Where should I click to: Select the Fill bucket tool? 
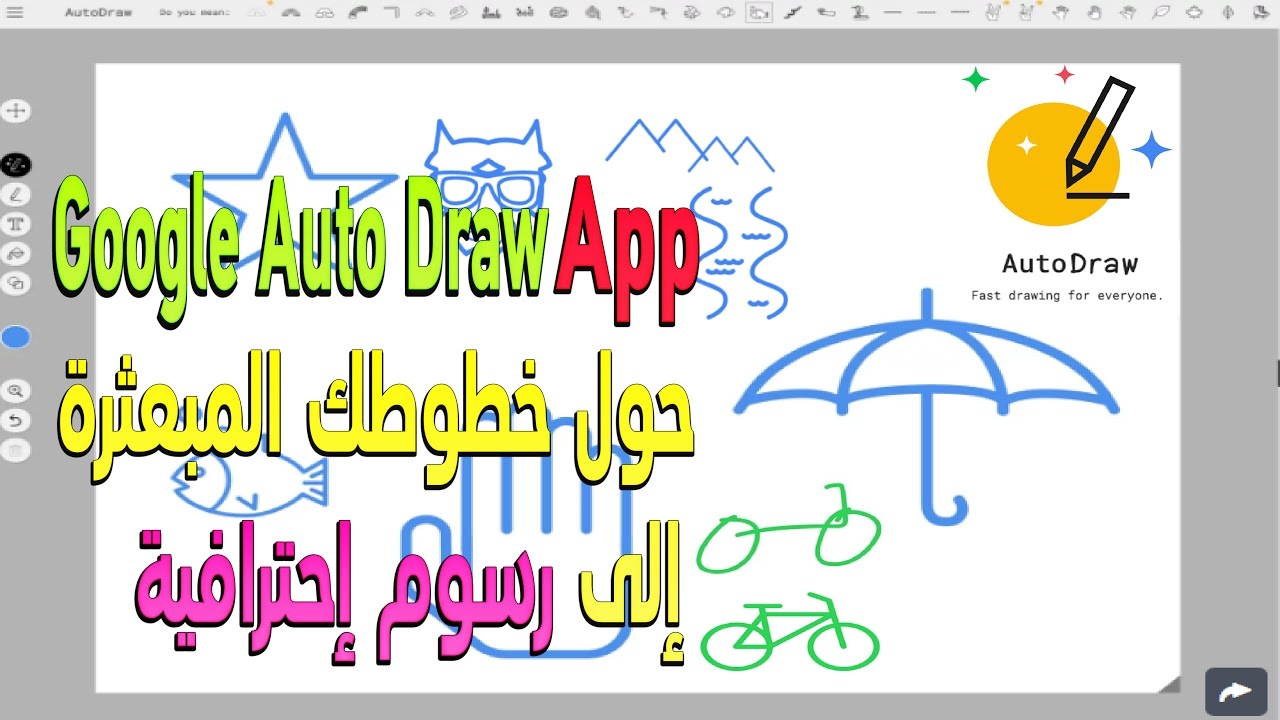(16, 254)
